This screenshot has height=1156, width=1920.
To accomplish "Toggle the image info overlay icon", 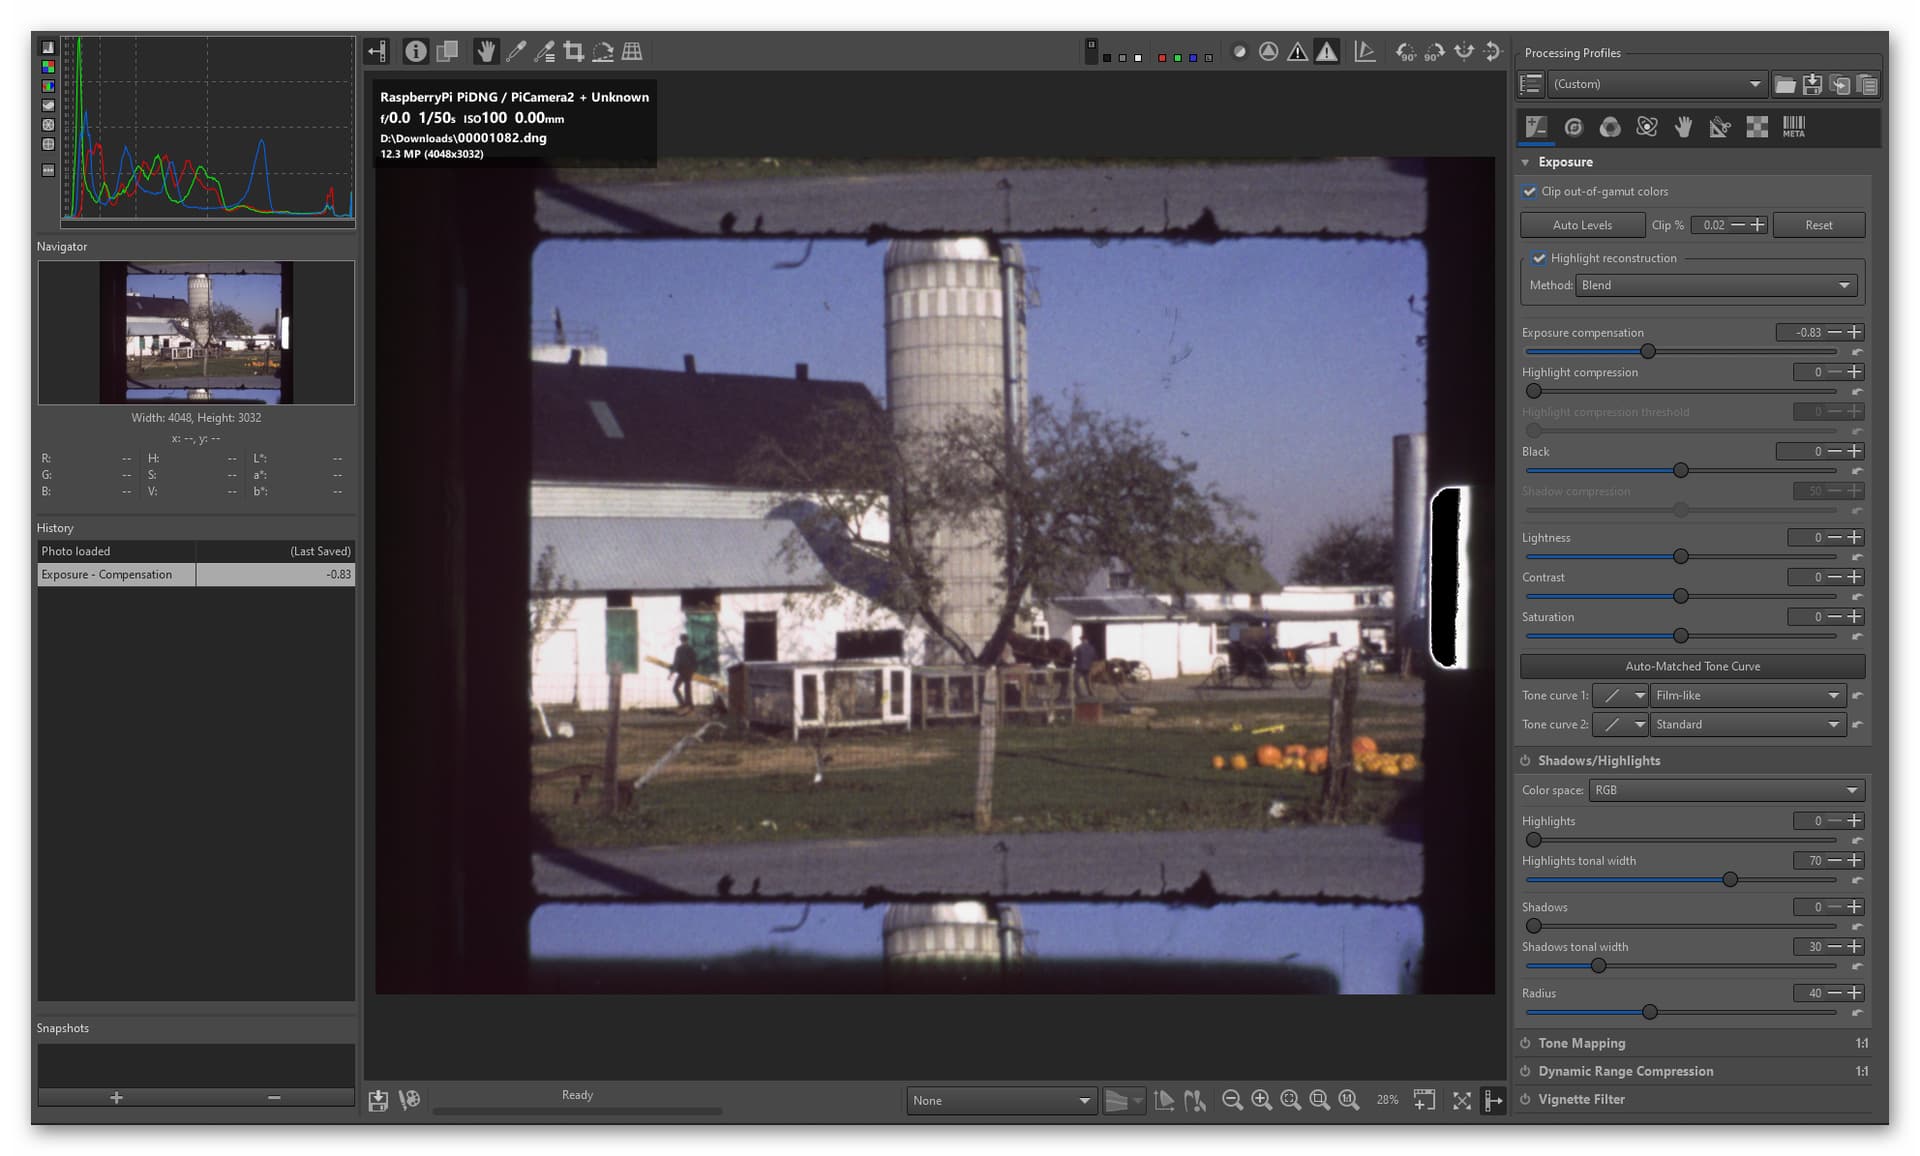I will 416,51.
